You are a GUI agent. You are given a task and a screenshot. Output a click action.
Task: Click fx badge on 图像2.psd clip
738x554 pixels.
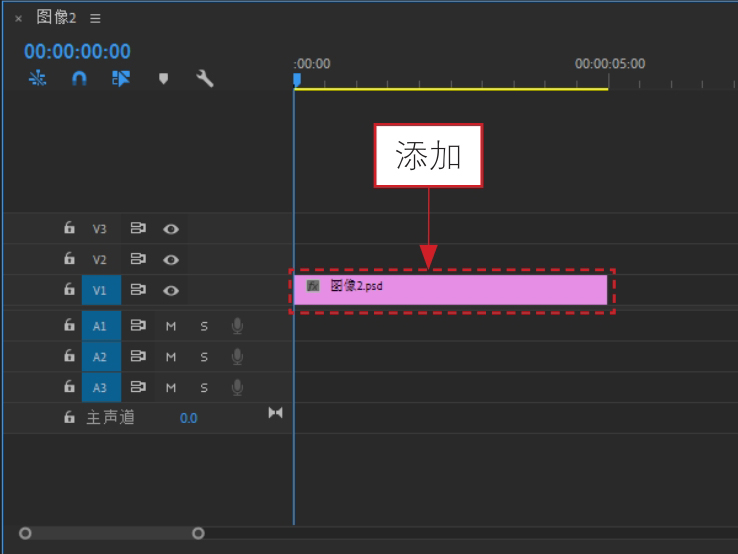(x=313, y=286)
